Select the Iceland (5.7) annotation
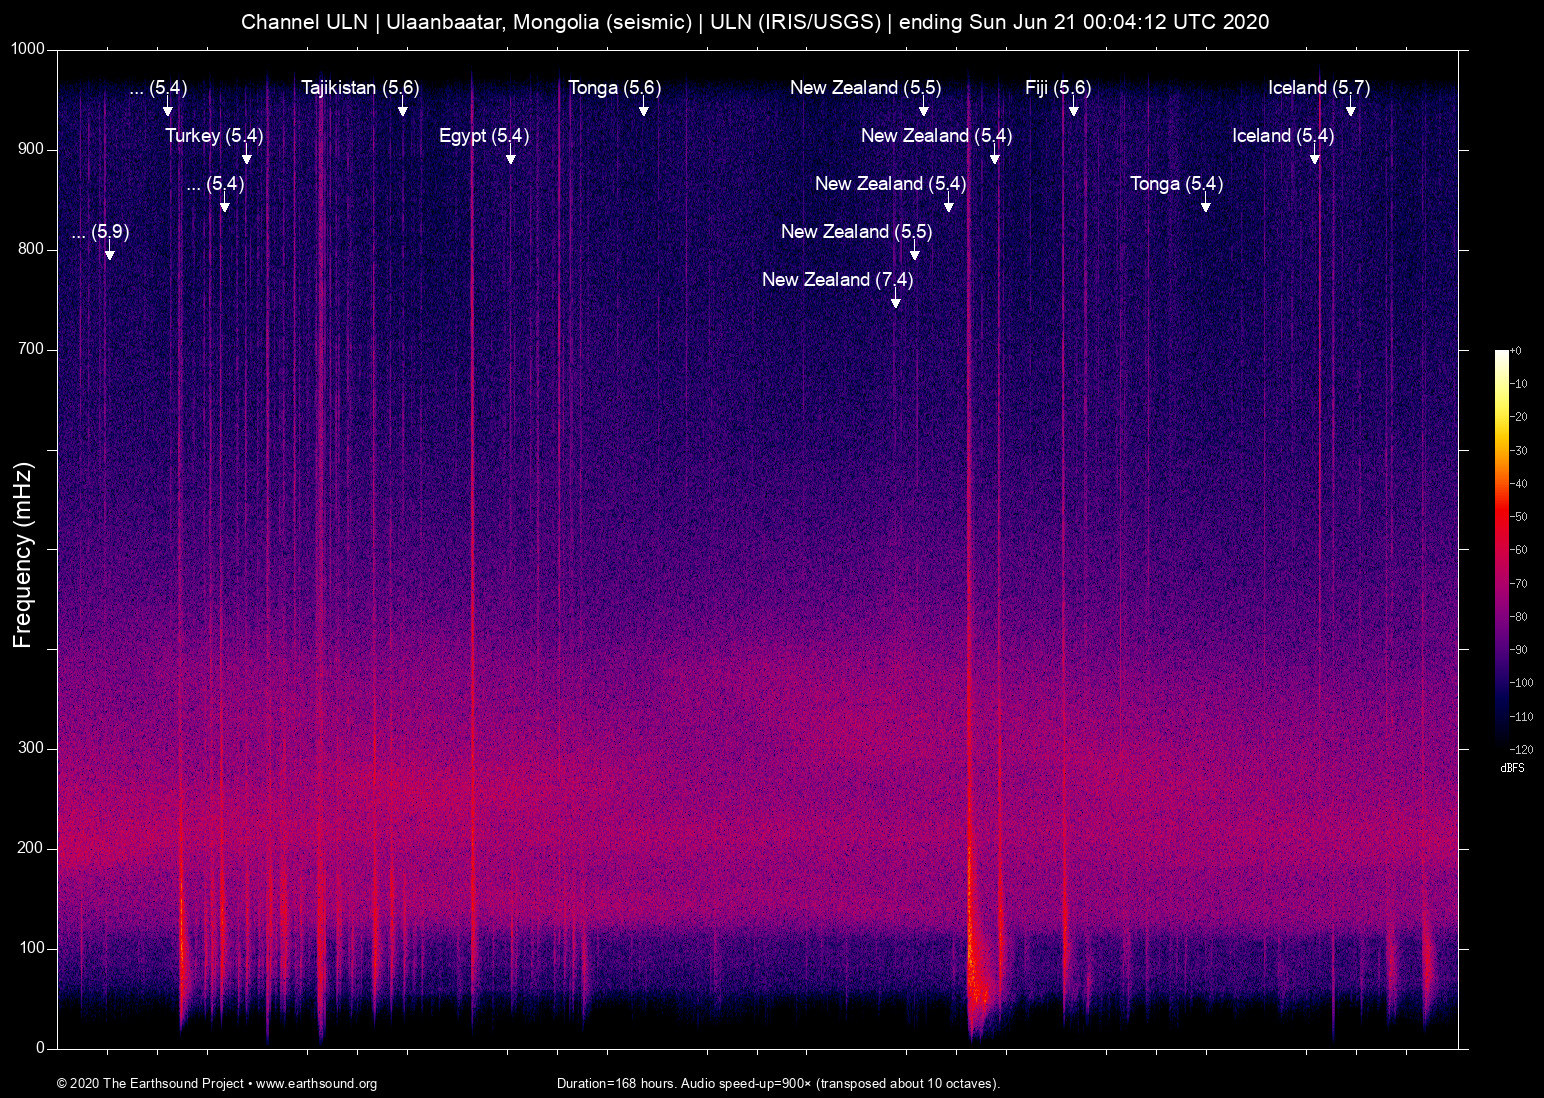Image resolution: width=1544 pixels, height=1098 pixels. click(1320, 88)
